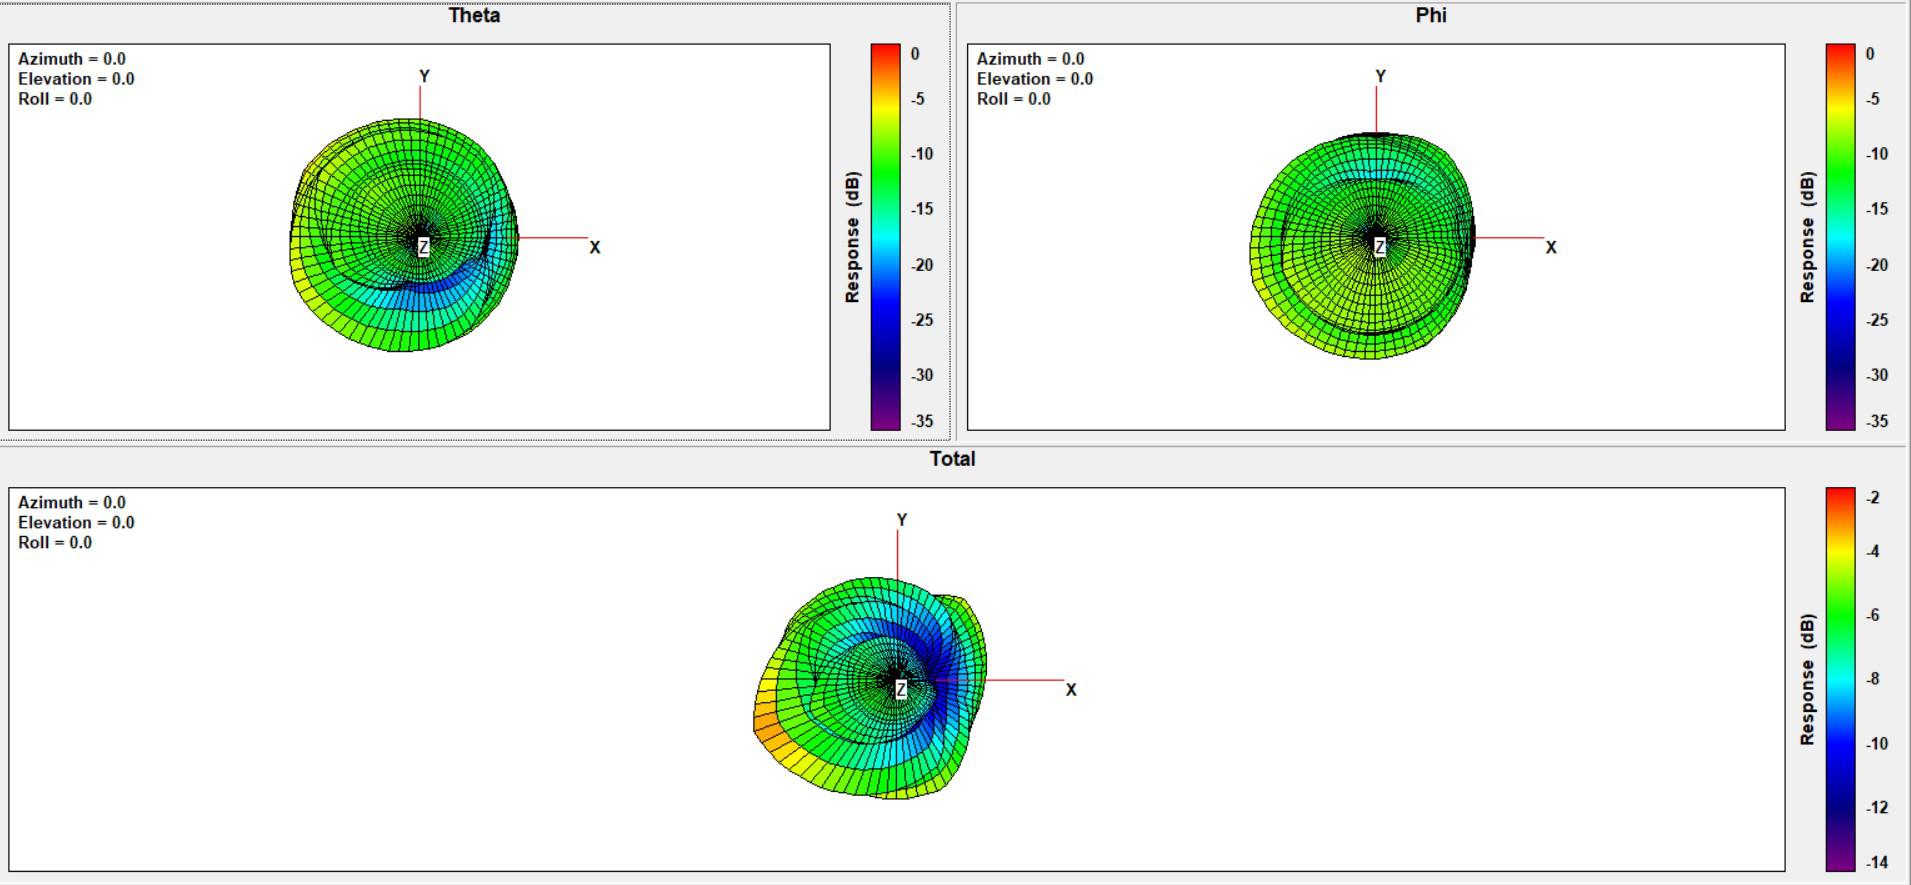Click the X axis label in Phi plot
The width and height of the screenshot is (1911, 885).
point(1551,247)
